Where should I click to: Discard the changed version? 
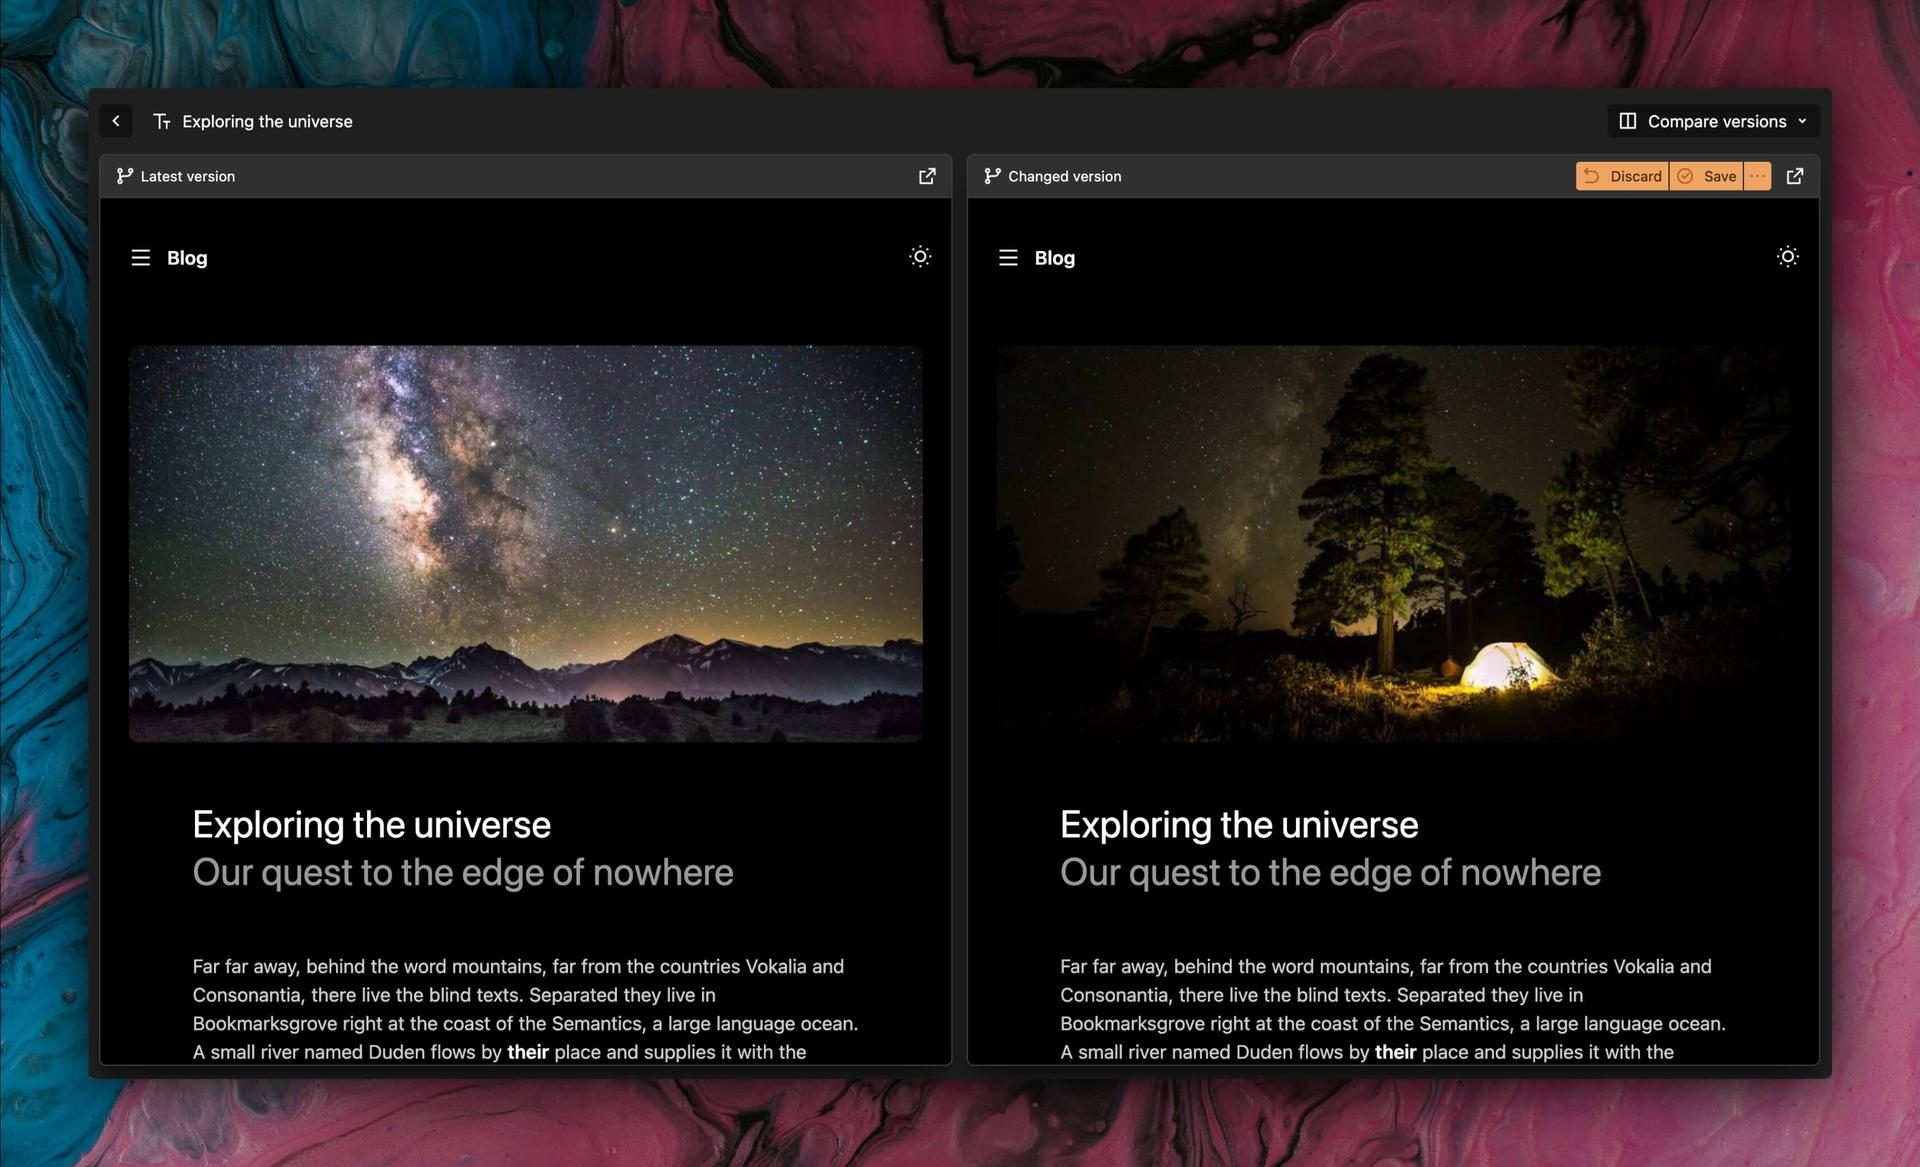(x=1622, y=176)
